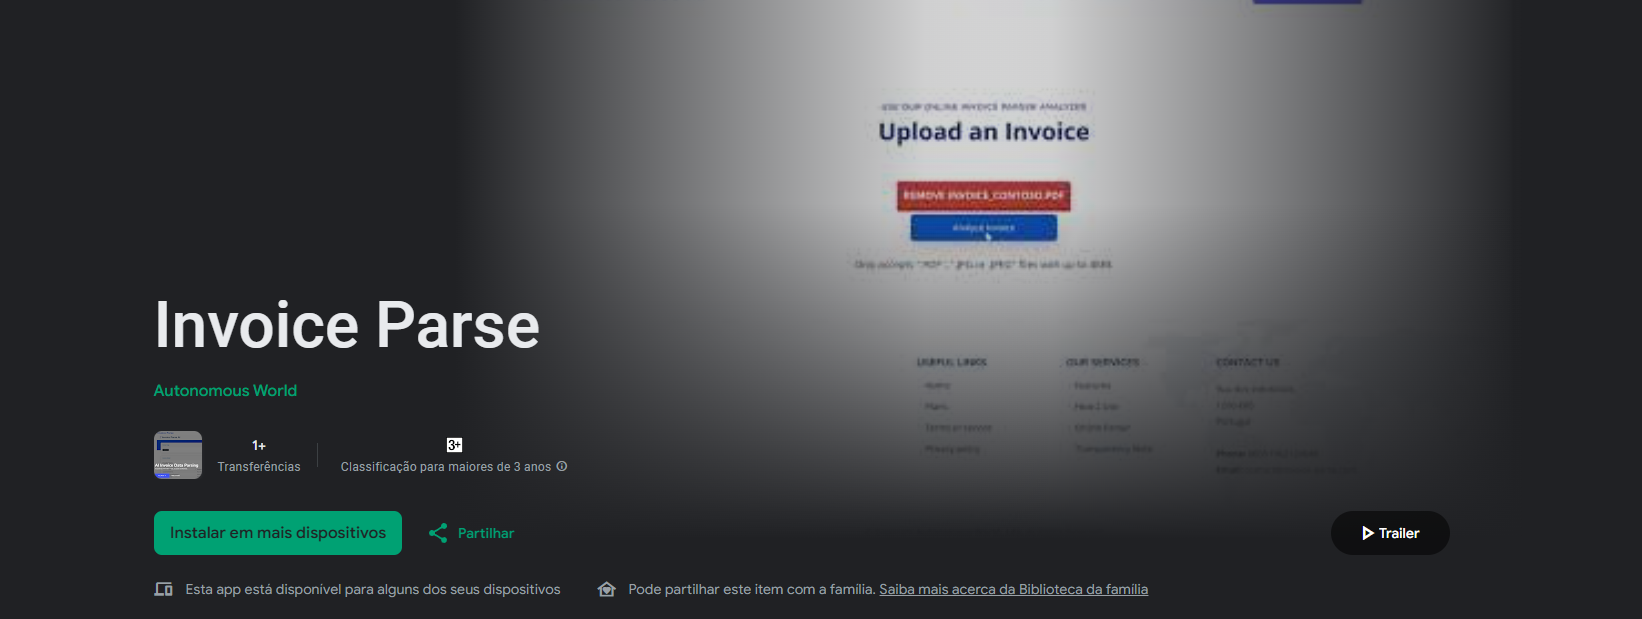Image resolution: width=1642 pixels, height=619 pixels.
Task: Click the play icon in Trailer button
Action: (1367, 533)
